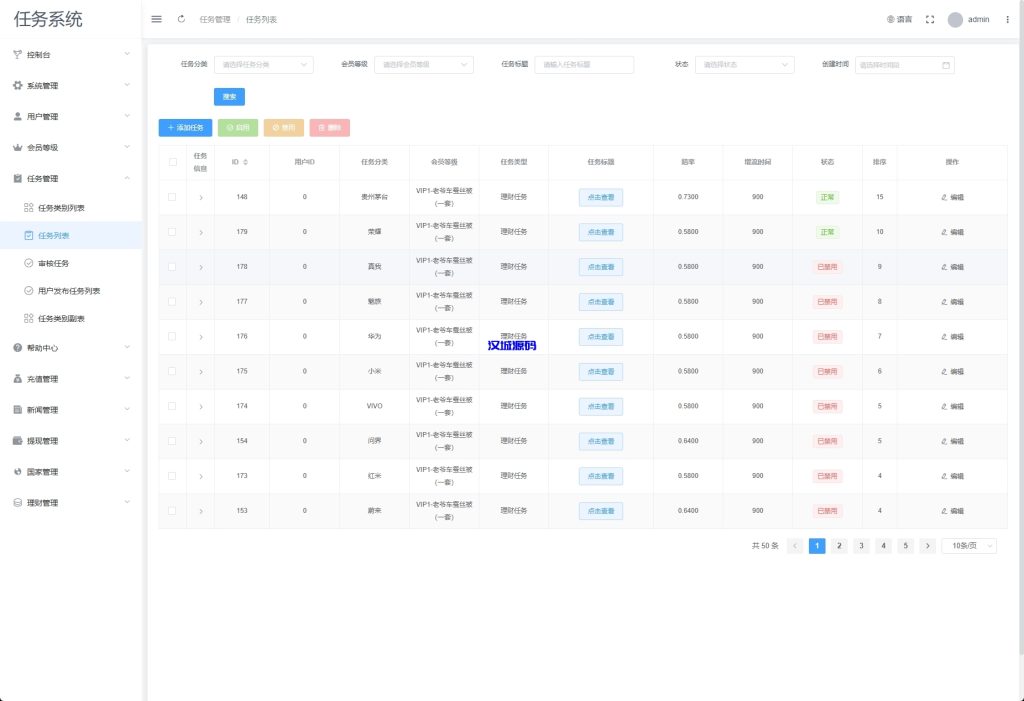This screenshot has width=1024, height=701.
Task: Click the refresh icon in the top bar
Action: coord(181,19)
